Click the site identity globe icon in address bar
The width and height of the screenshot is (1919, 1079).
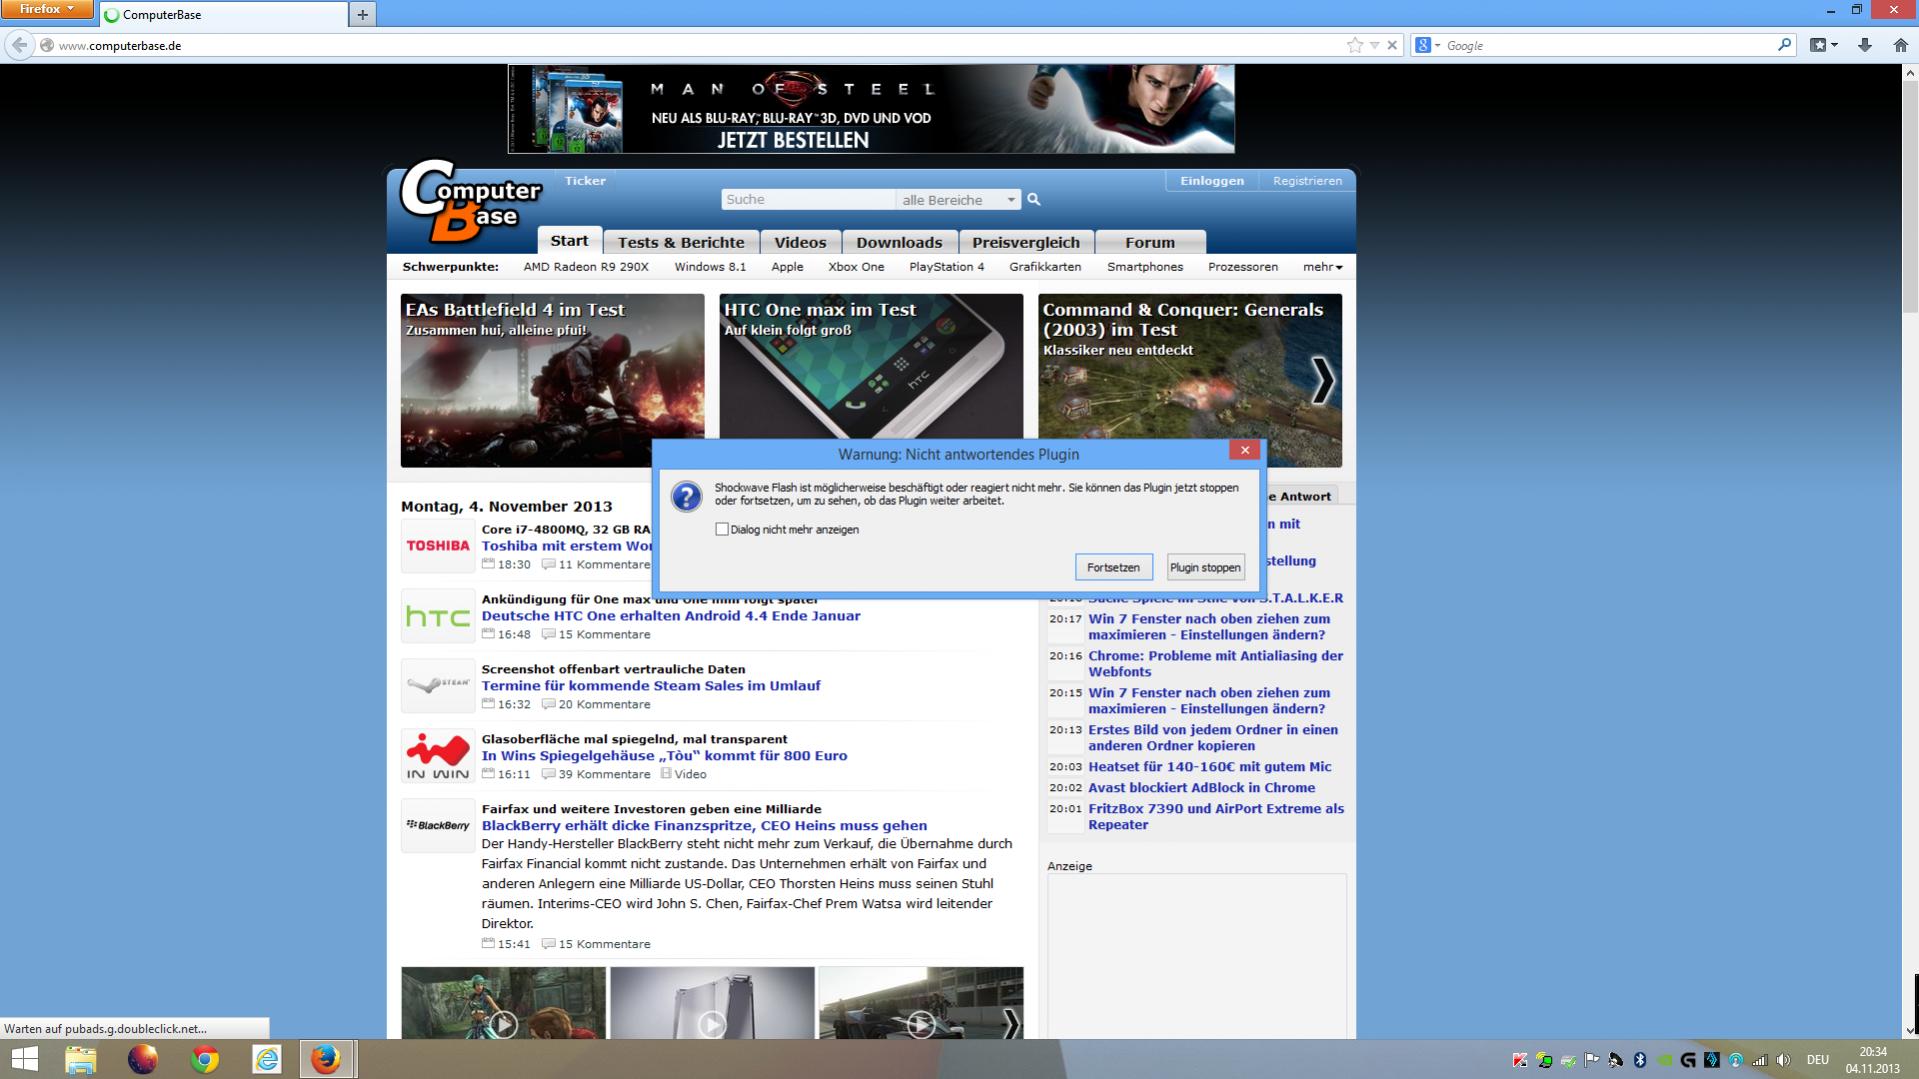tap(46, 45)
